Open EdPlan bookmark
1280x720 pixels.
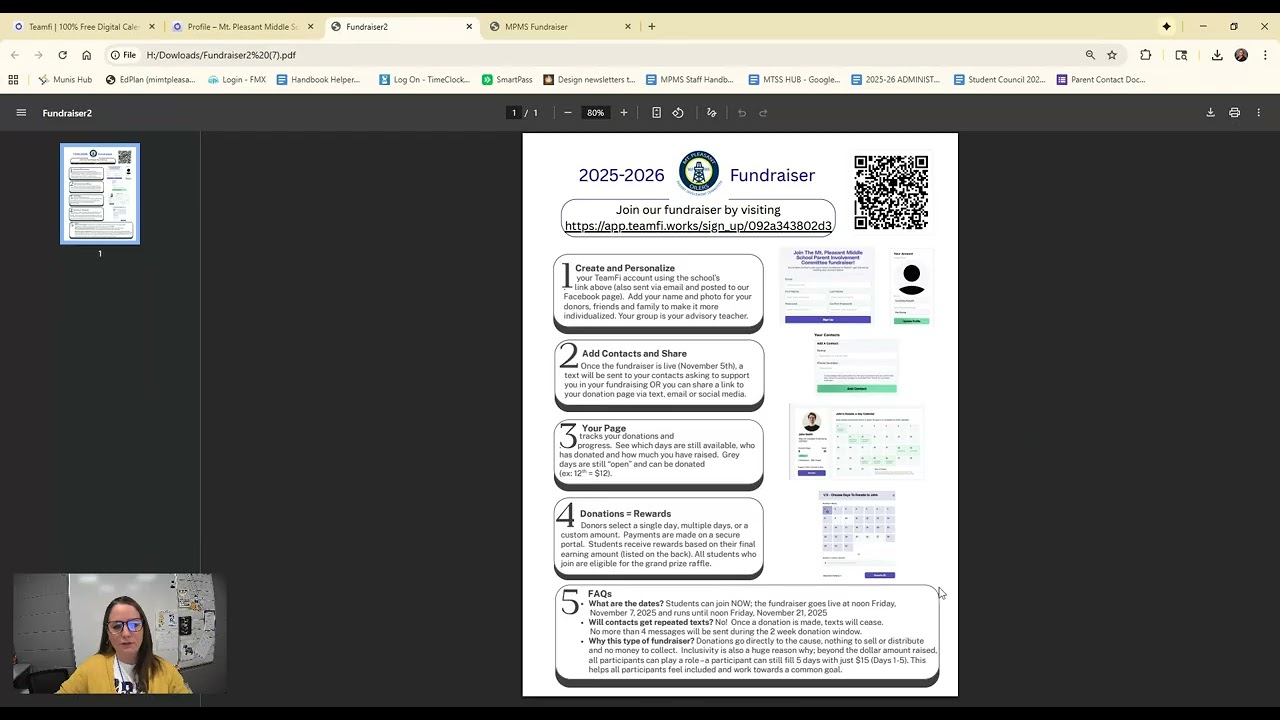[x=150, y=80]
